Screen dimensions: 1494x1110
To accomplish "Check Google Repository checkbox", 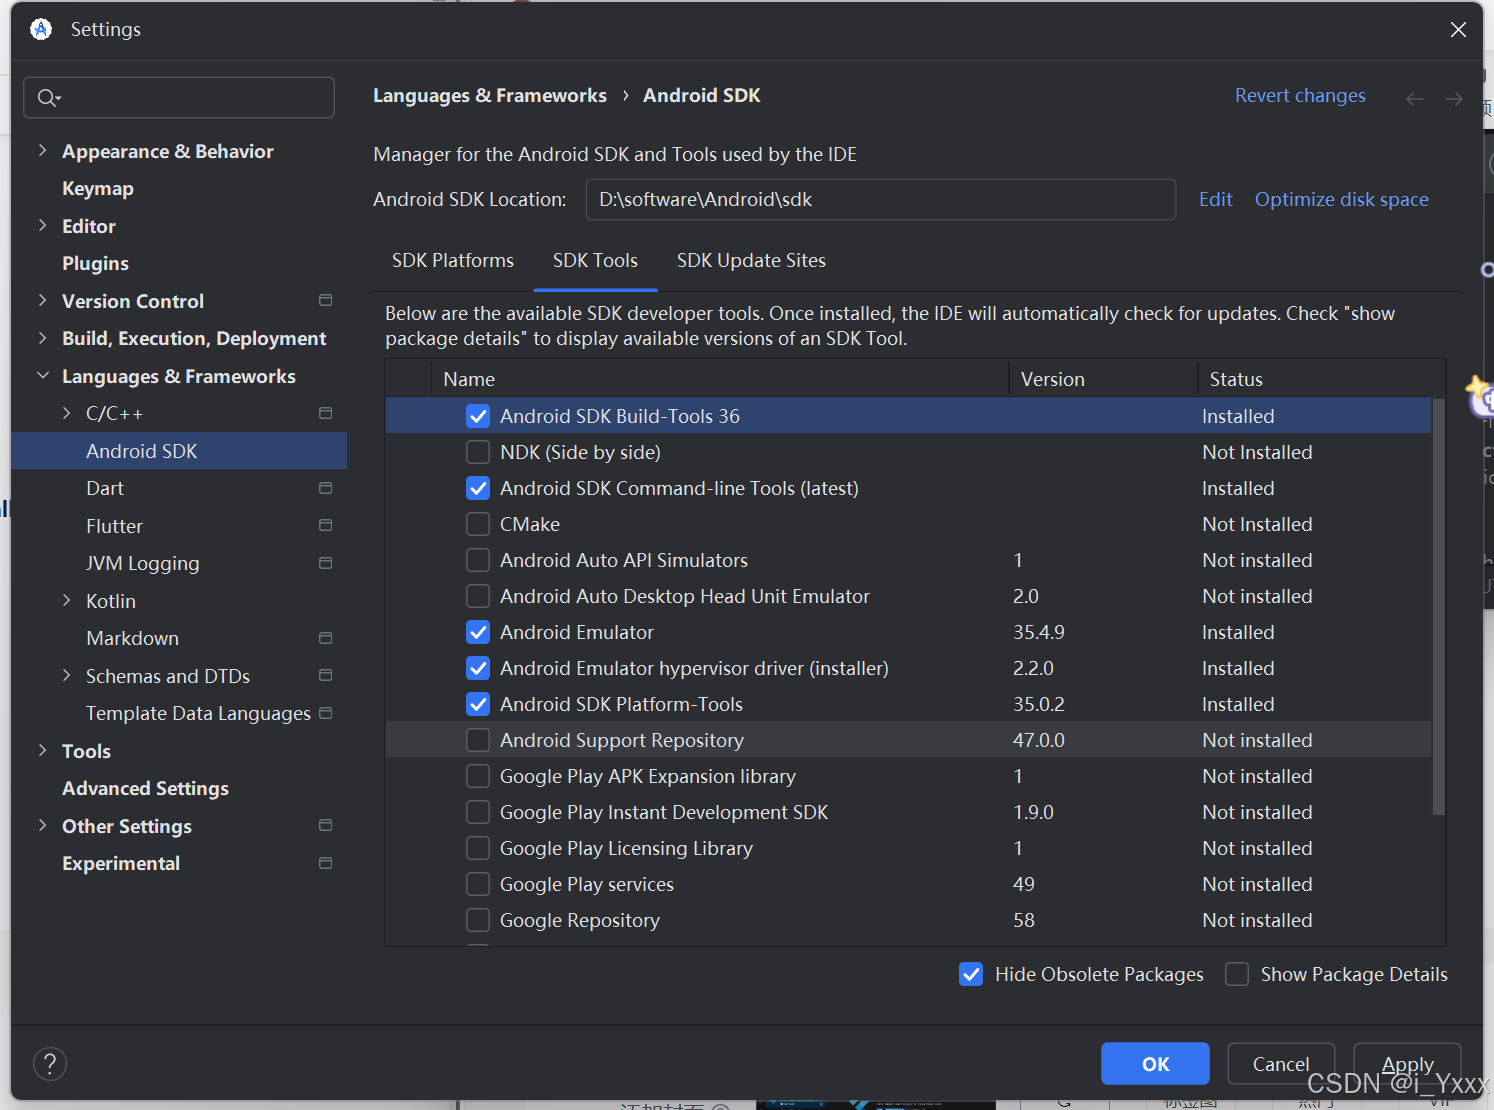I will point(478,920).
